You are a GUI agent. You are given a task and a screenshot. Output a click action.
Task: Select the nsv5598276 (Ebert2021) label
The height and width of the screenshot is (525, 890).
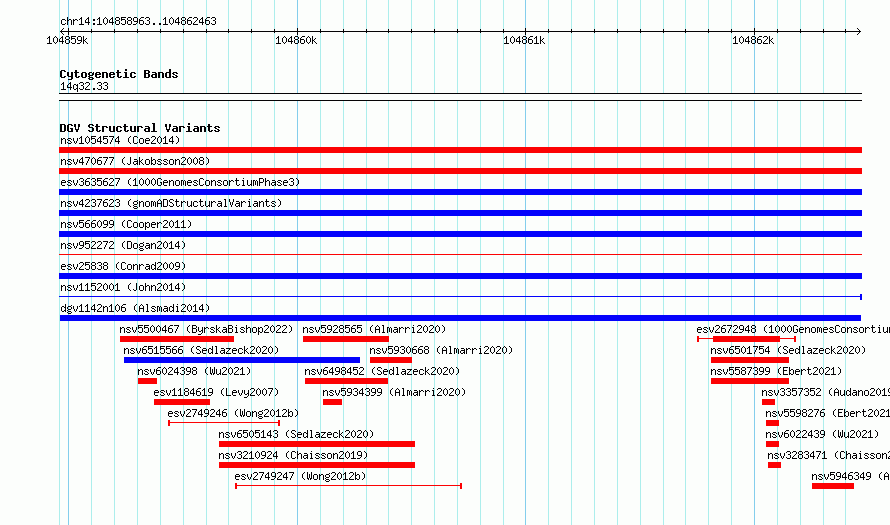click(x=828, y=413)
